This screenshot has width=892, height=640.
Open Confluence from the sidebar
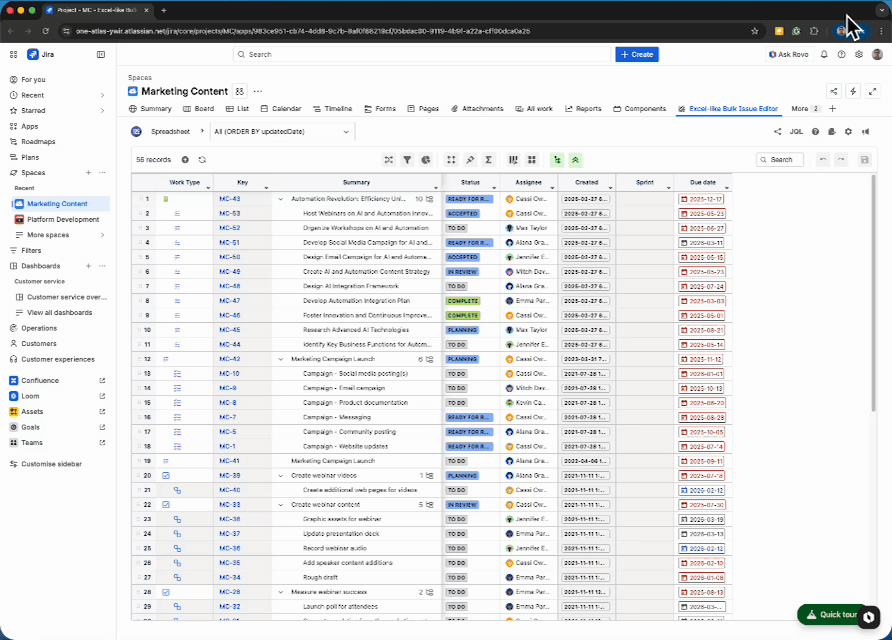pos(40,380)
